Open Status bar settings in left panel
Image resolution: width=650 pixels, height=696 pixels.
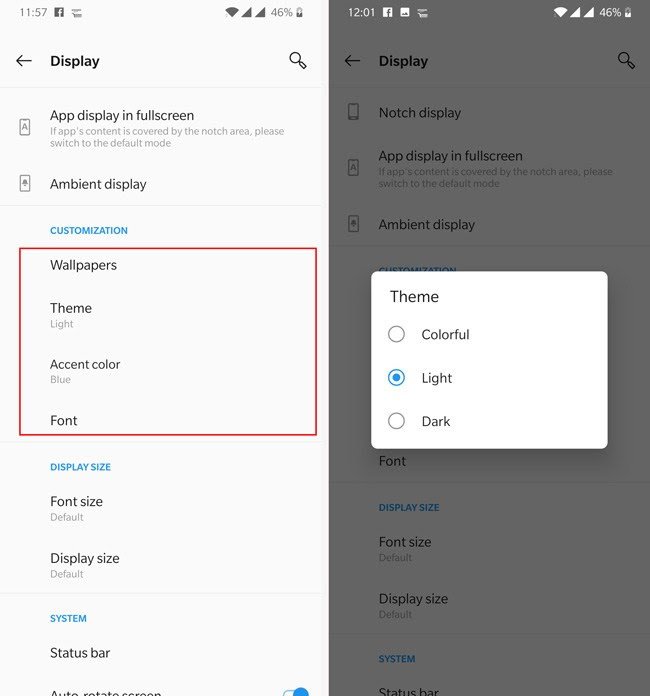click(162, 653)
